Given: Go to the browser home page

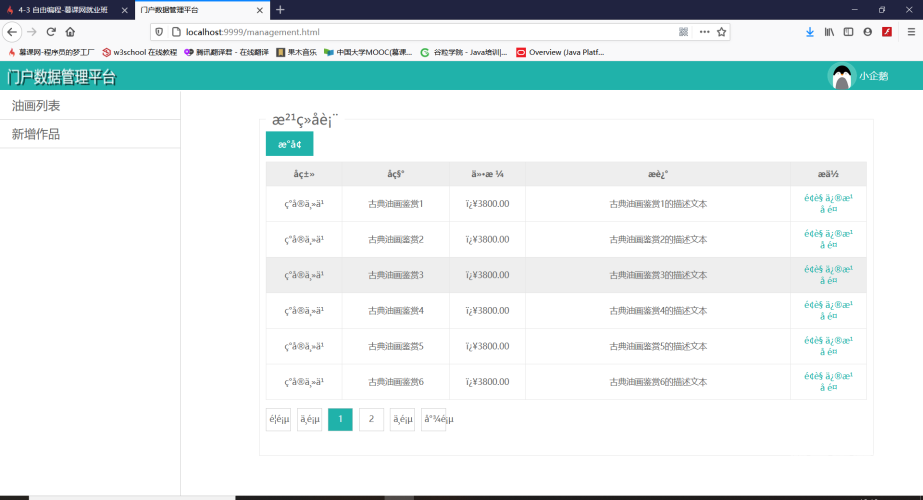Looking at the screenshot, I should pyautogui.click(x=70, y=32).
